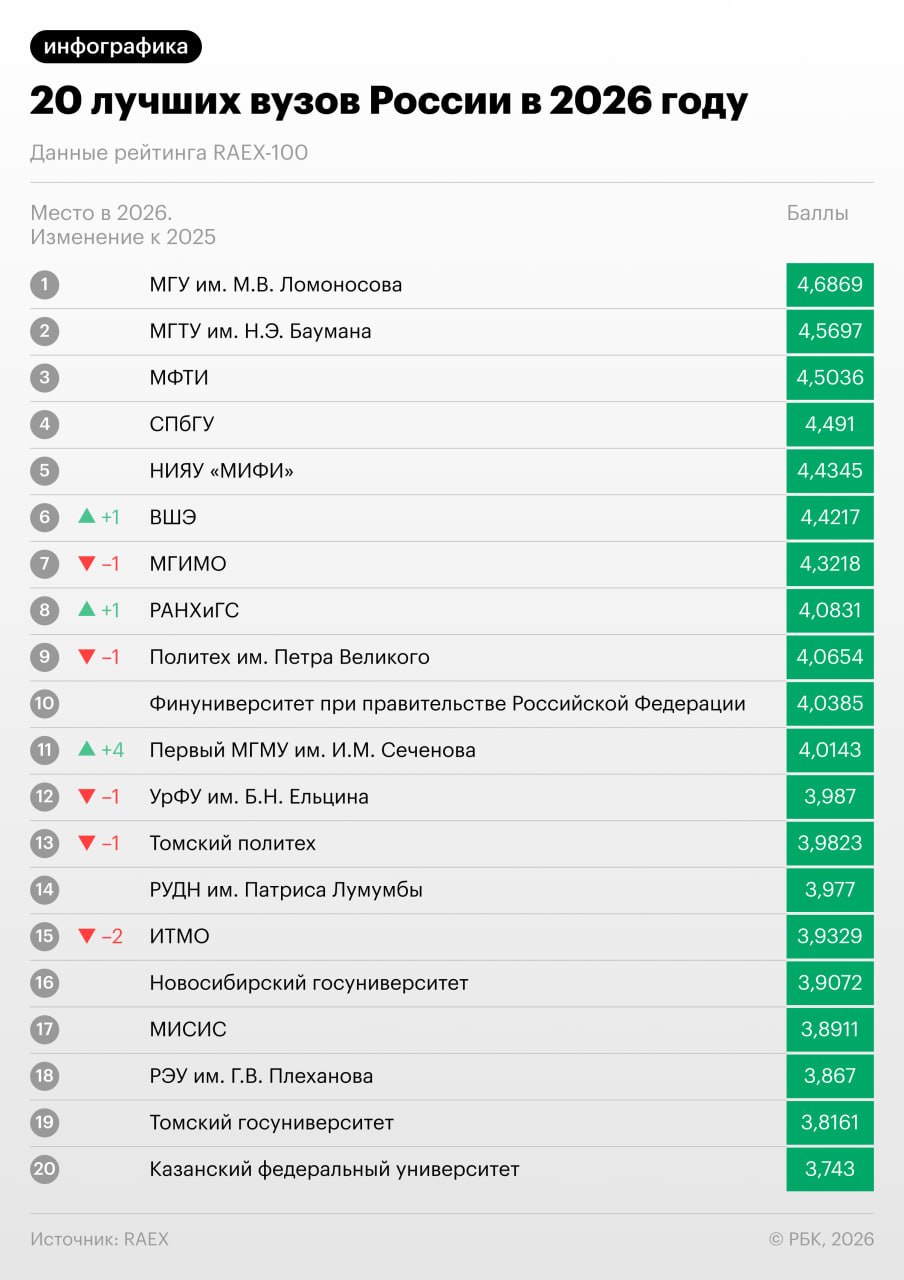Click the rank 4 circle badge

tap(45, 424)
